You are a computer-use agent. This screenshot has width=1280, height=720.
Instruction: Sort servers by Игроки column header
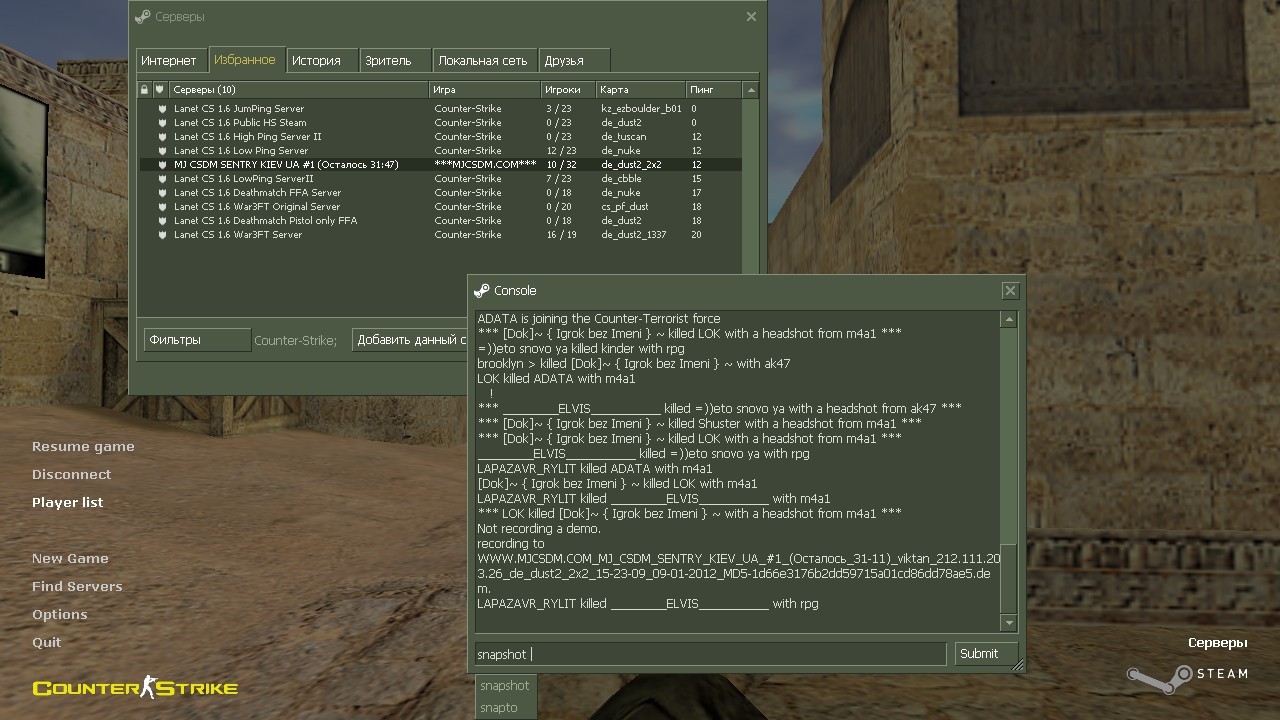coord(566,90)
